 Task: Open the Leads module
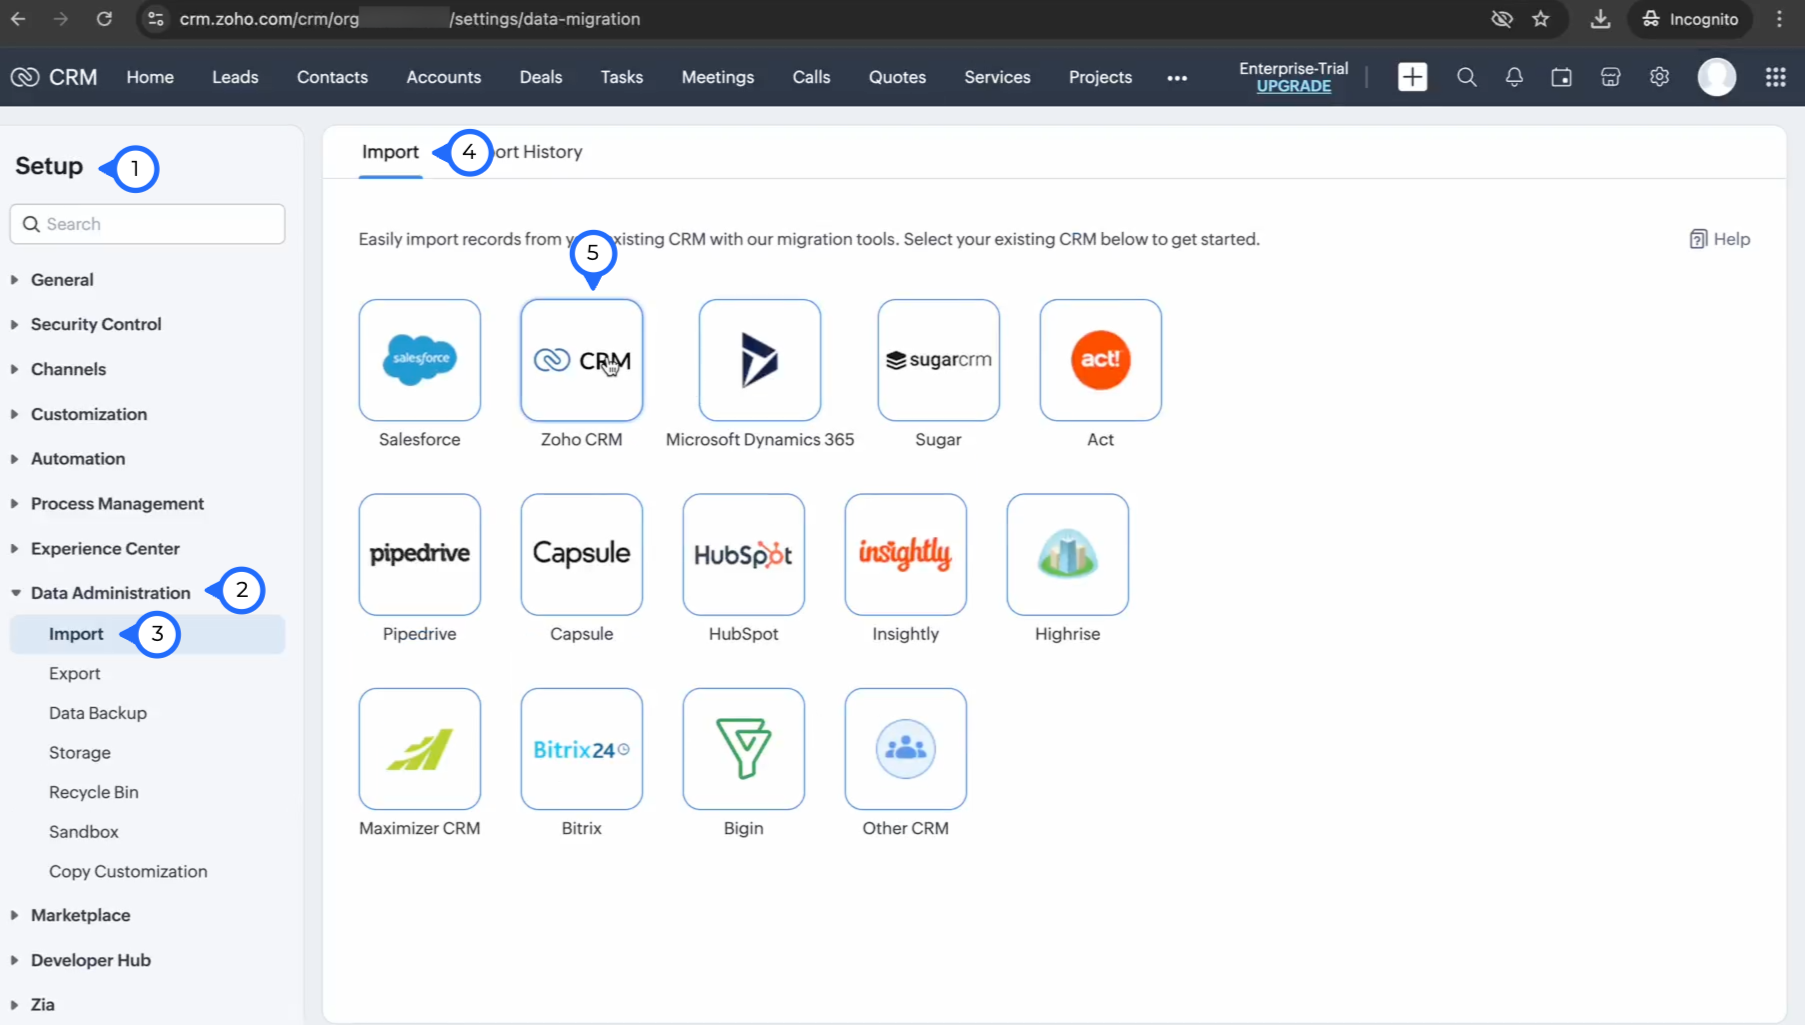click(x=235, y=77)
